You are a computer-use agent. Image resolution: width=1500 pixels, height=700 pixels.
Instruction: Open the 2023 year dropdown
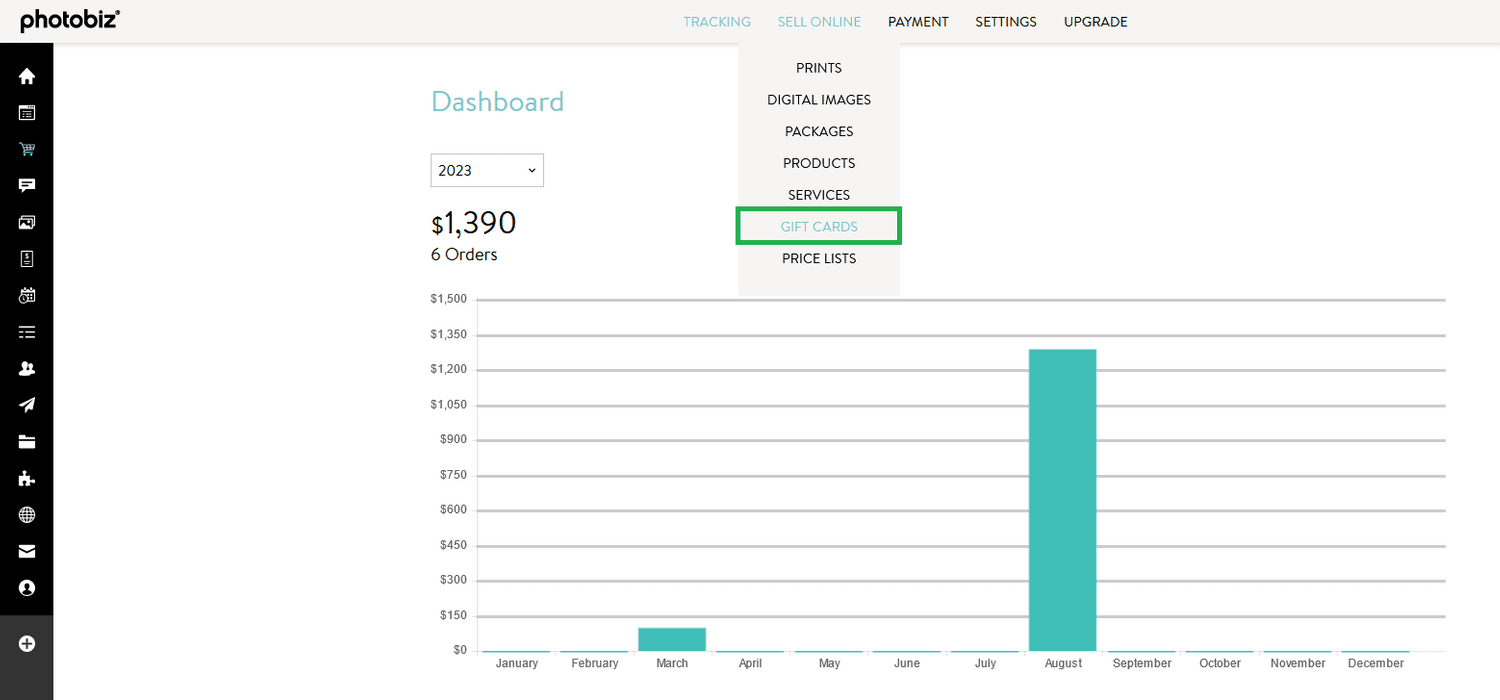click(487, 170)
